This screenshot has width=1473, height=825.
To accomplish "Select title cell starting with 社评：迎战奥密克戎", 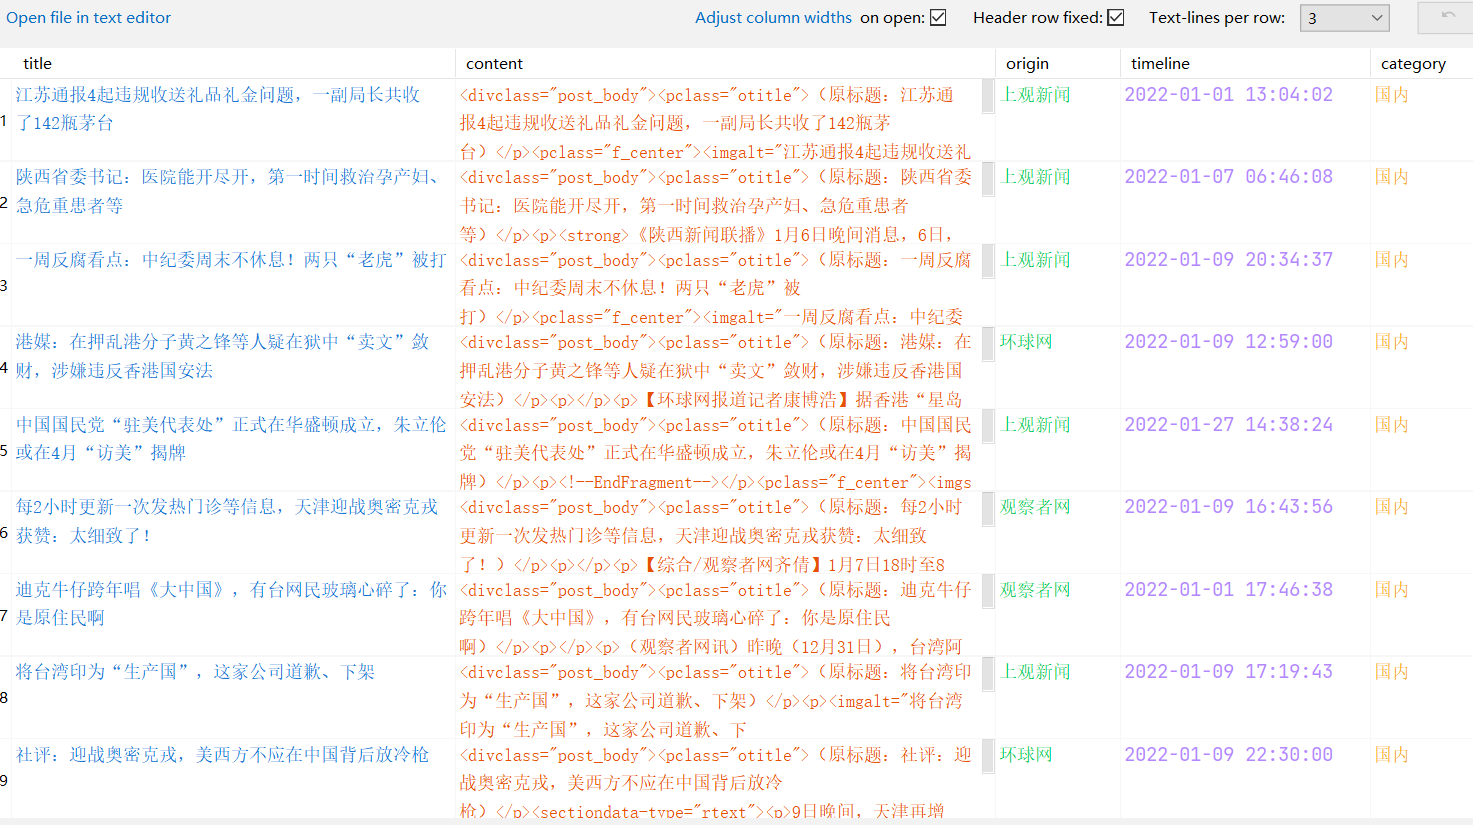I will (232, 780).
